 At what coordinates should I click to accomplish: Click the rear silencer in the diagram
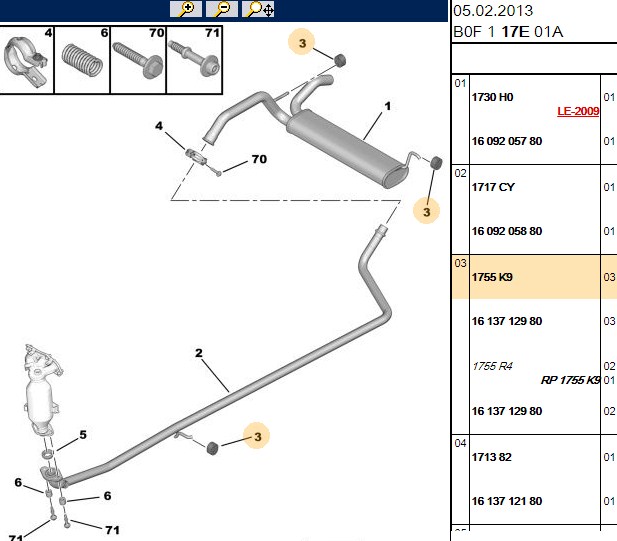[x=346, y=150]
